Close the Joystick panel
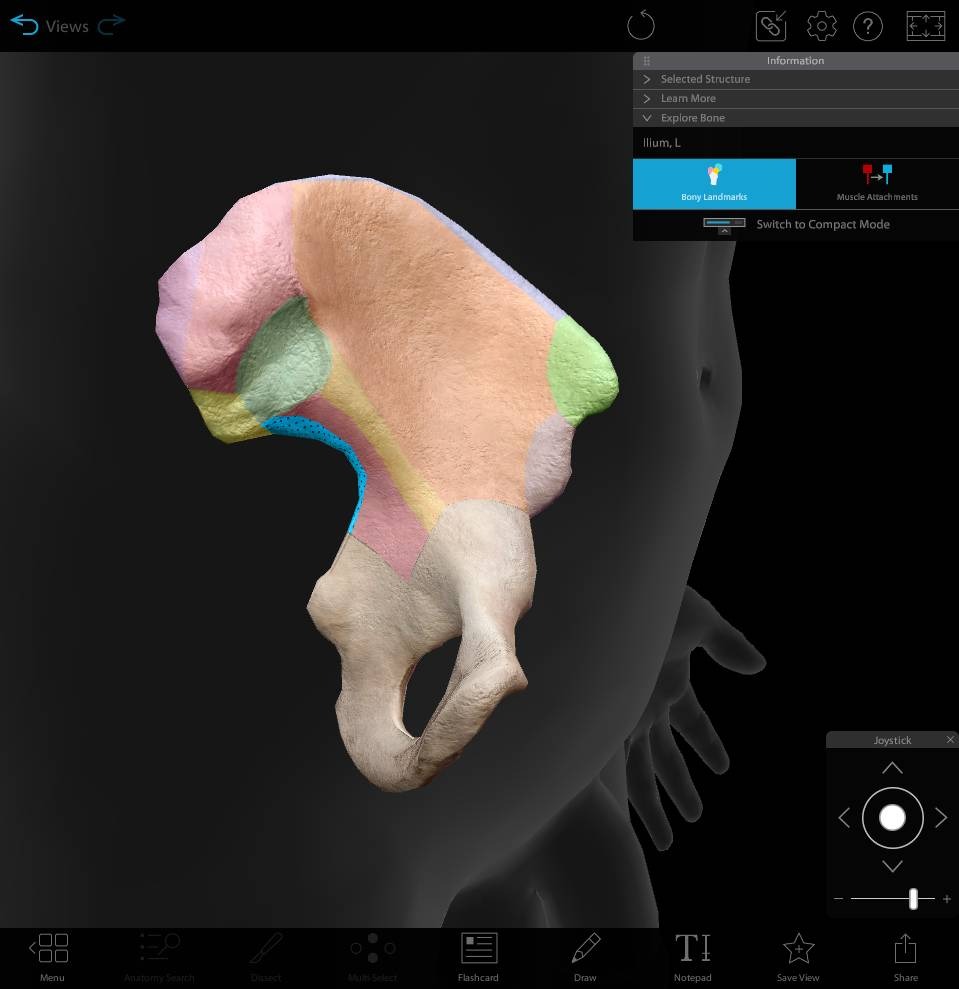The image size is (959, 989). coord(950,740)
